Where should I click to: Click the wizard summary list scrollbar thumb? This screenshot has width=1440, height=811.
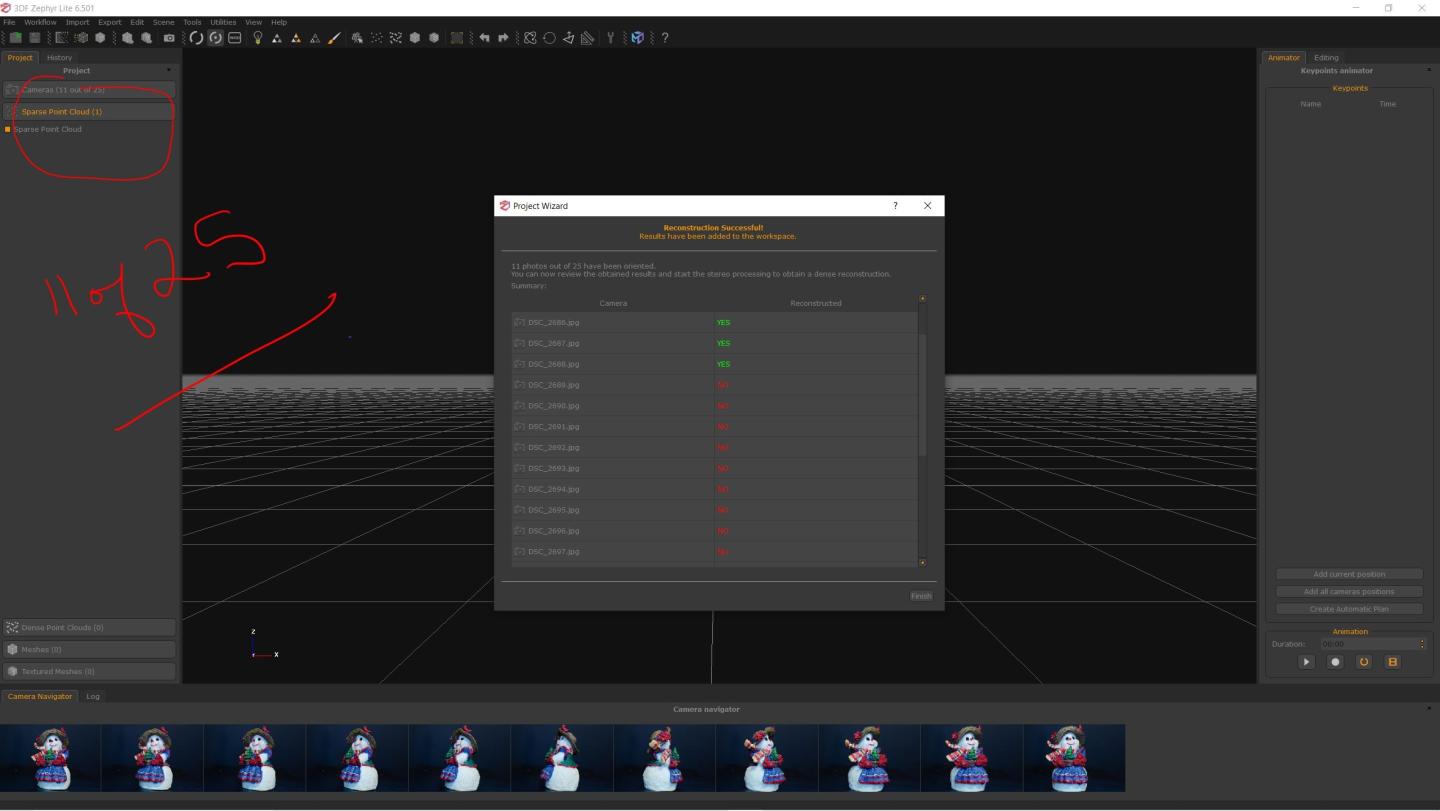pyautogui.click(x=922, y=395)
